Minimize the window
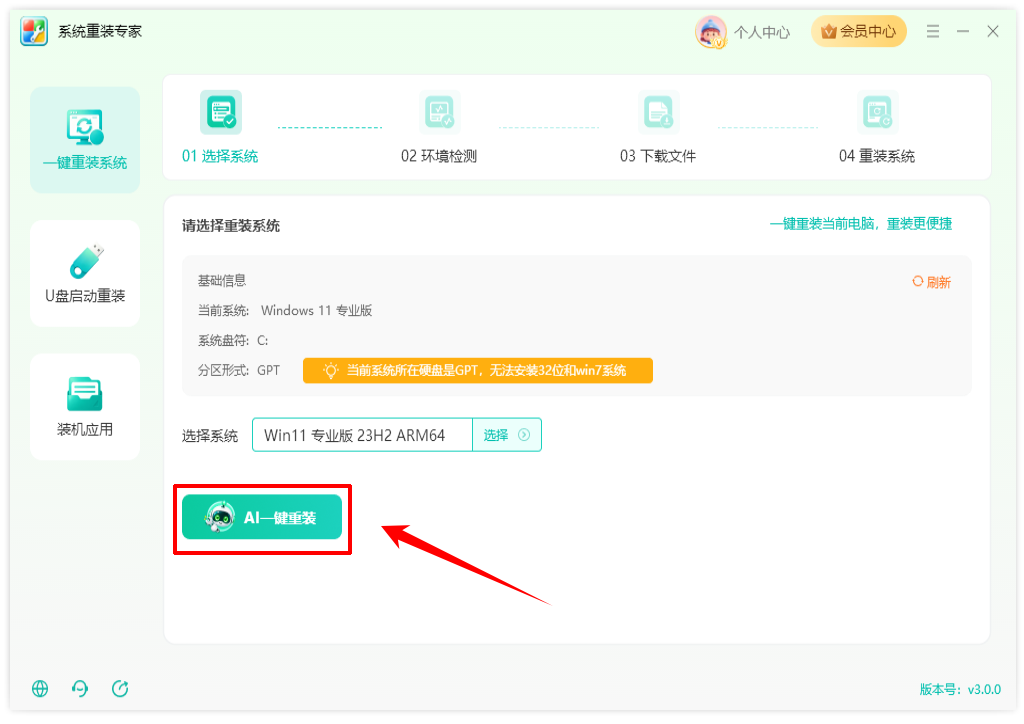Image resolution: width=1024 pixels, height=724 pixels. click(963, 31)
